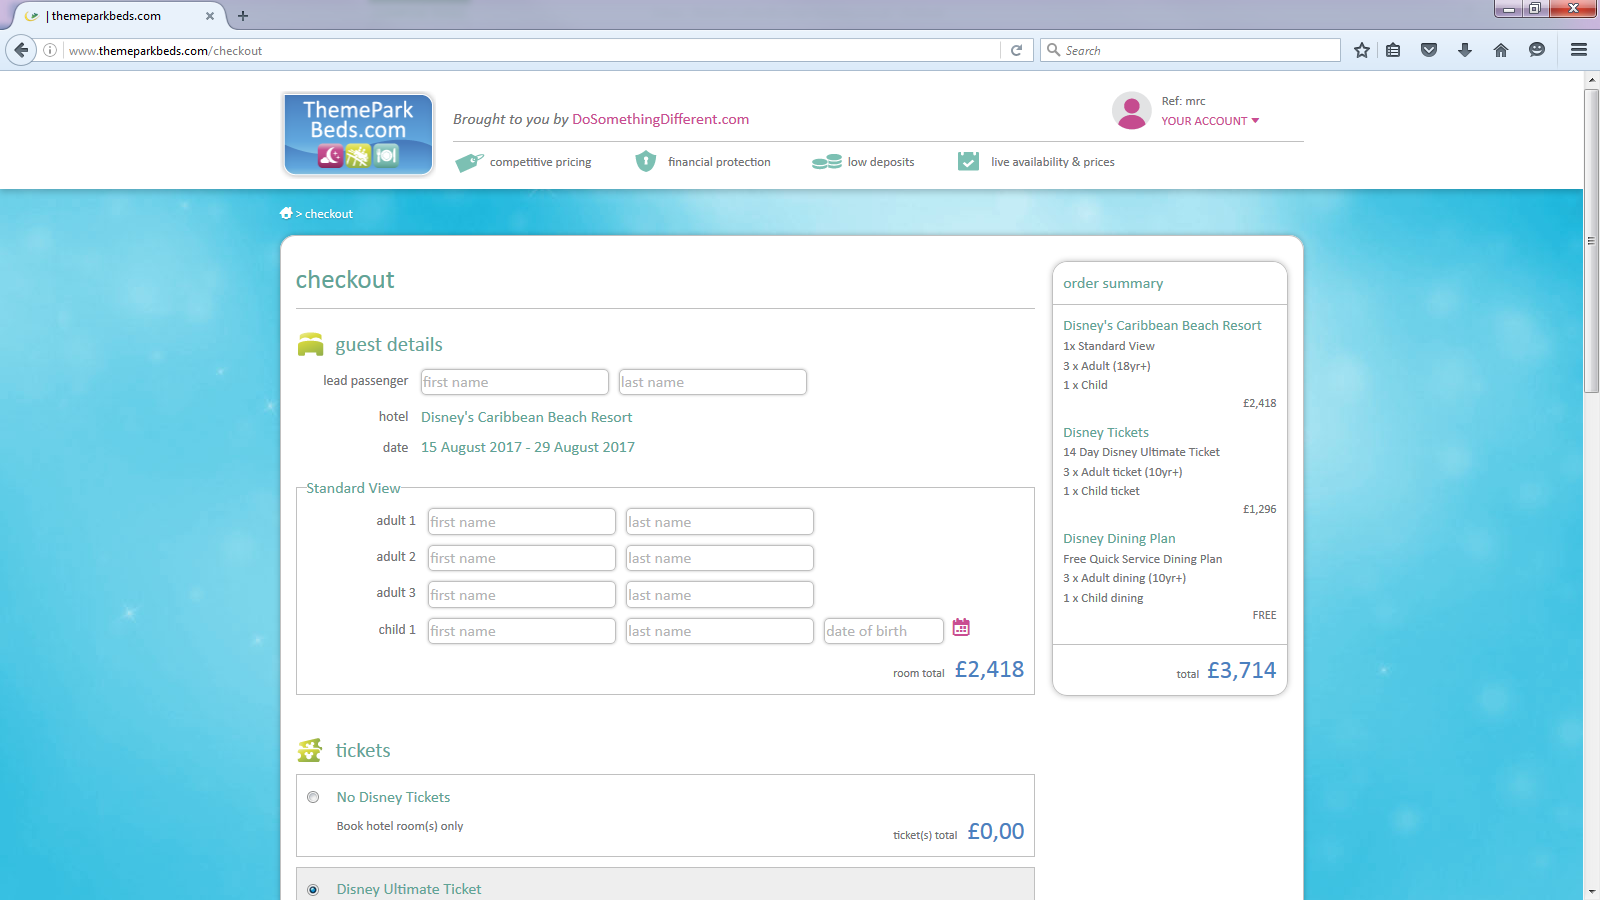Click the lead passenger last name field

[x=712, y=382]
